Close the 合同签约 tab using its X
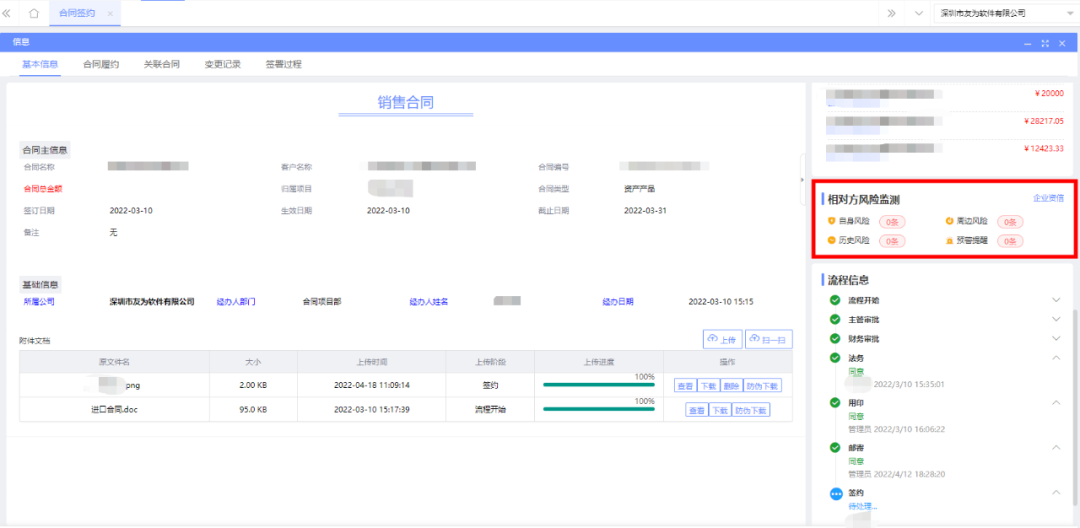 [110, 13]
